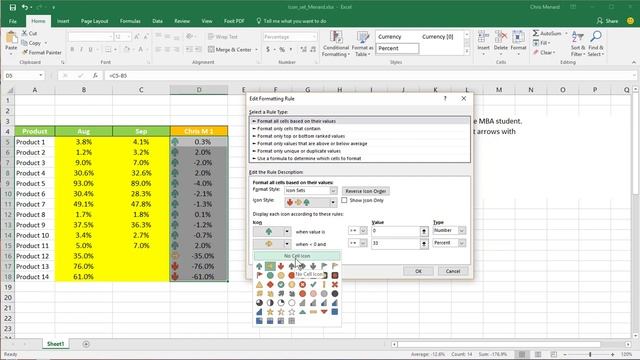Select the green check mark cell icon

313,284
